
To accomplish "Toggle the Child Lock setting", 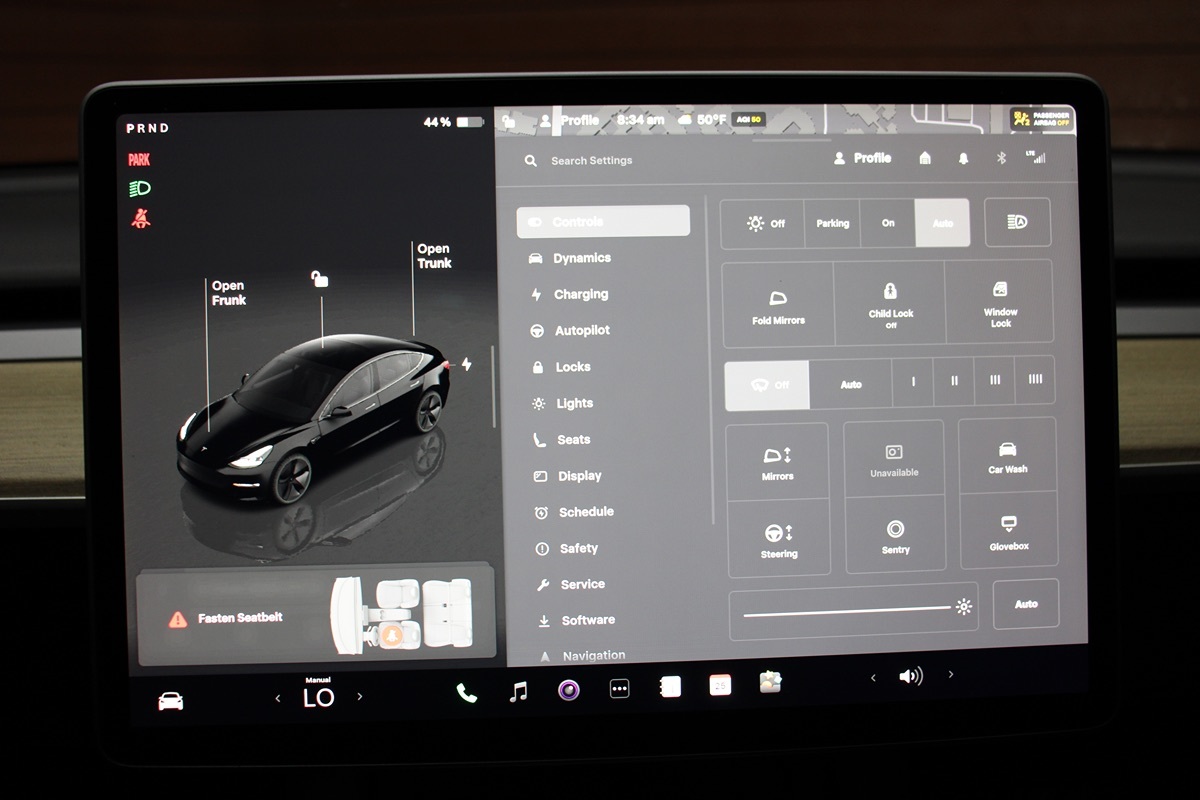I will (x=890, y=304).
